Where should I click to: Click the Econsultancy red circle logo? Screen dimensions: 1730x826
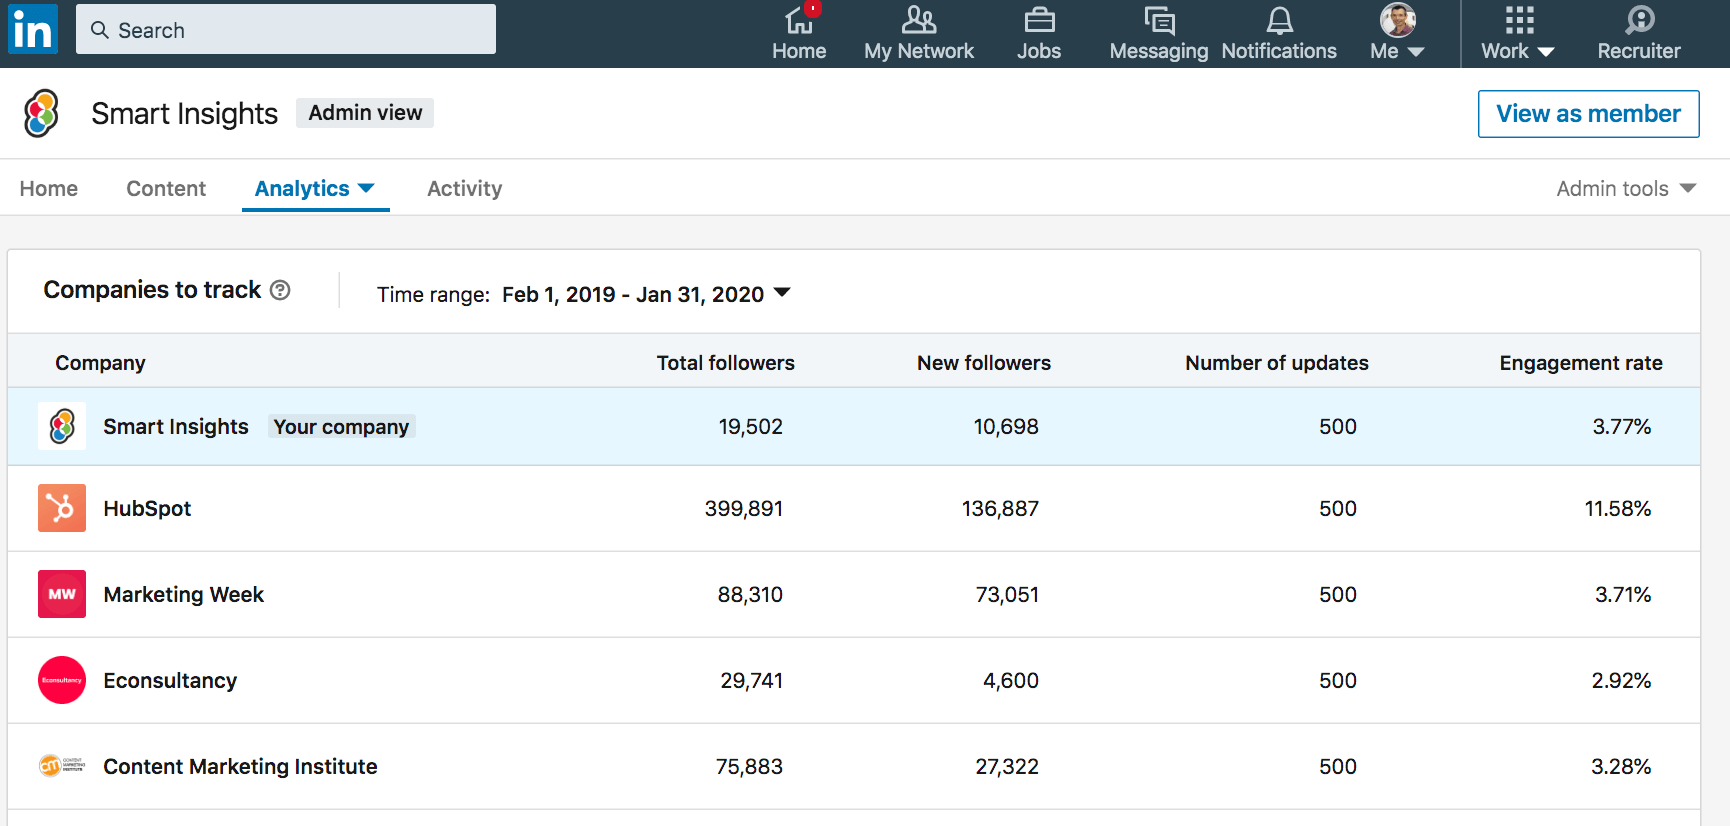coord(62,680)
